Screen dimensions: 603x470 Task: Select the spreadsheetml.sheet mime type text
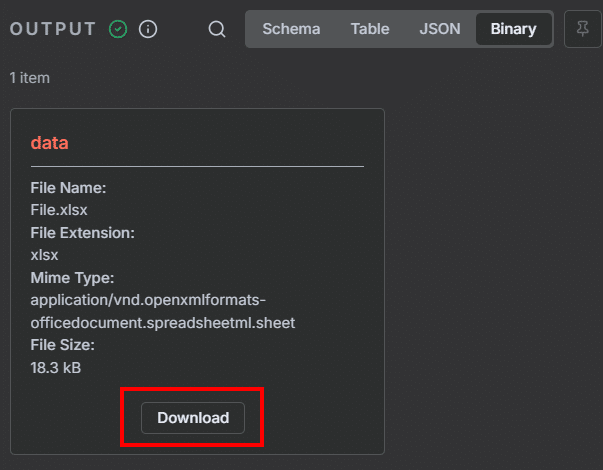click(x=163, y=312)
